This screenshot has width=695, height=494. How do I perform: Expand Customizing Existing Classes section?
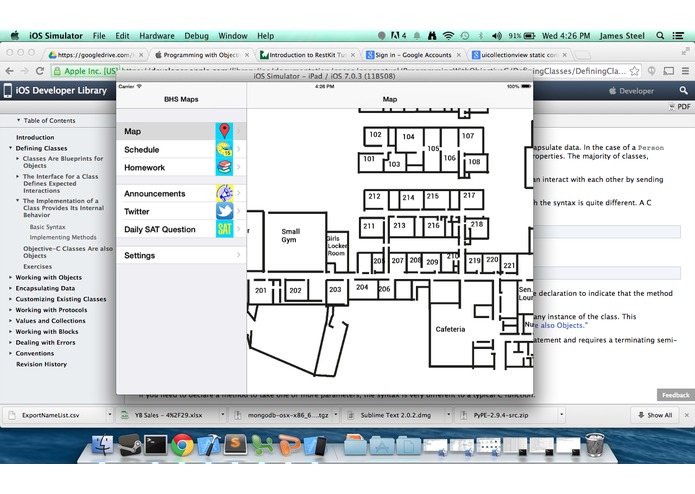tap(11, 299)
